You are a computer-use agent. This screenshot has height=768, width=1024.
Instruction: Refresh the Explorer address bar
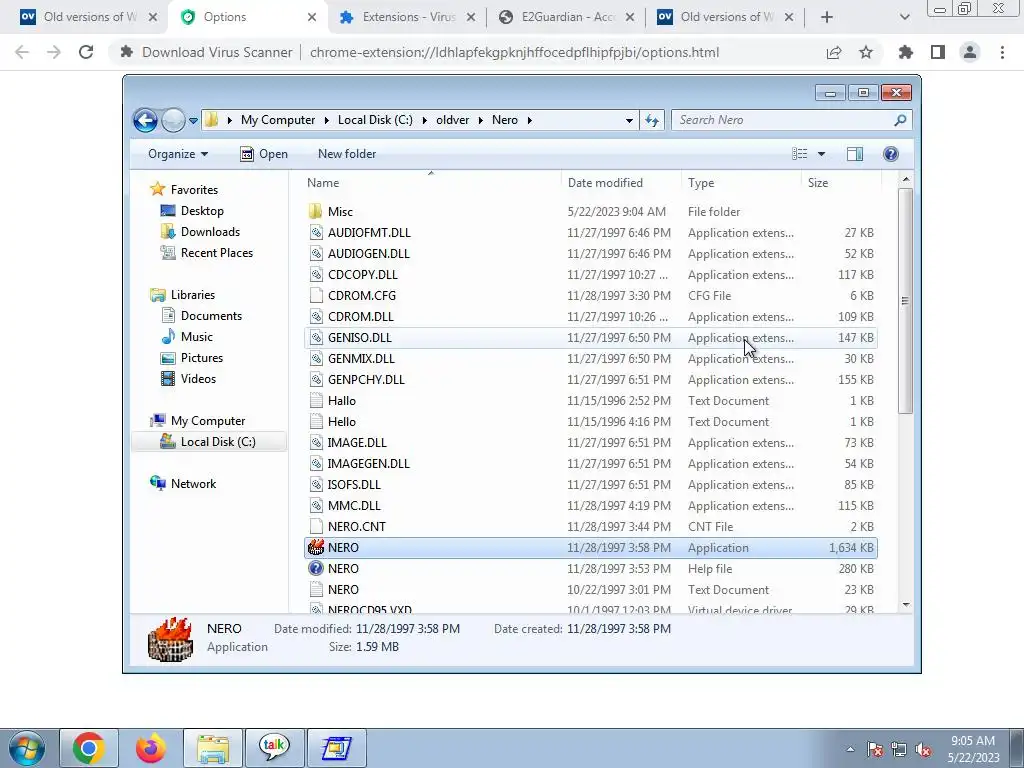[x=652, y=120]
